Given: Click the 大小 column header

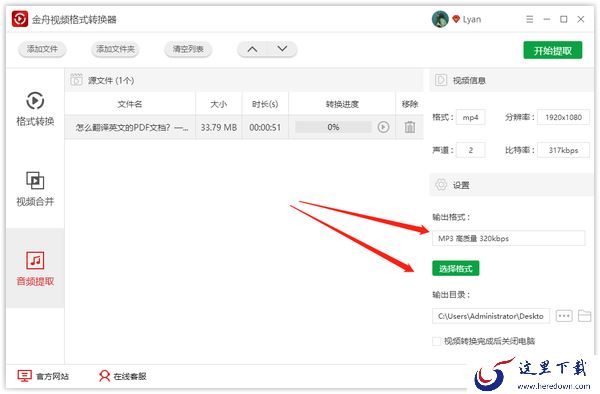Looking at the screenshot, I should click(x=218, y=104).
